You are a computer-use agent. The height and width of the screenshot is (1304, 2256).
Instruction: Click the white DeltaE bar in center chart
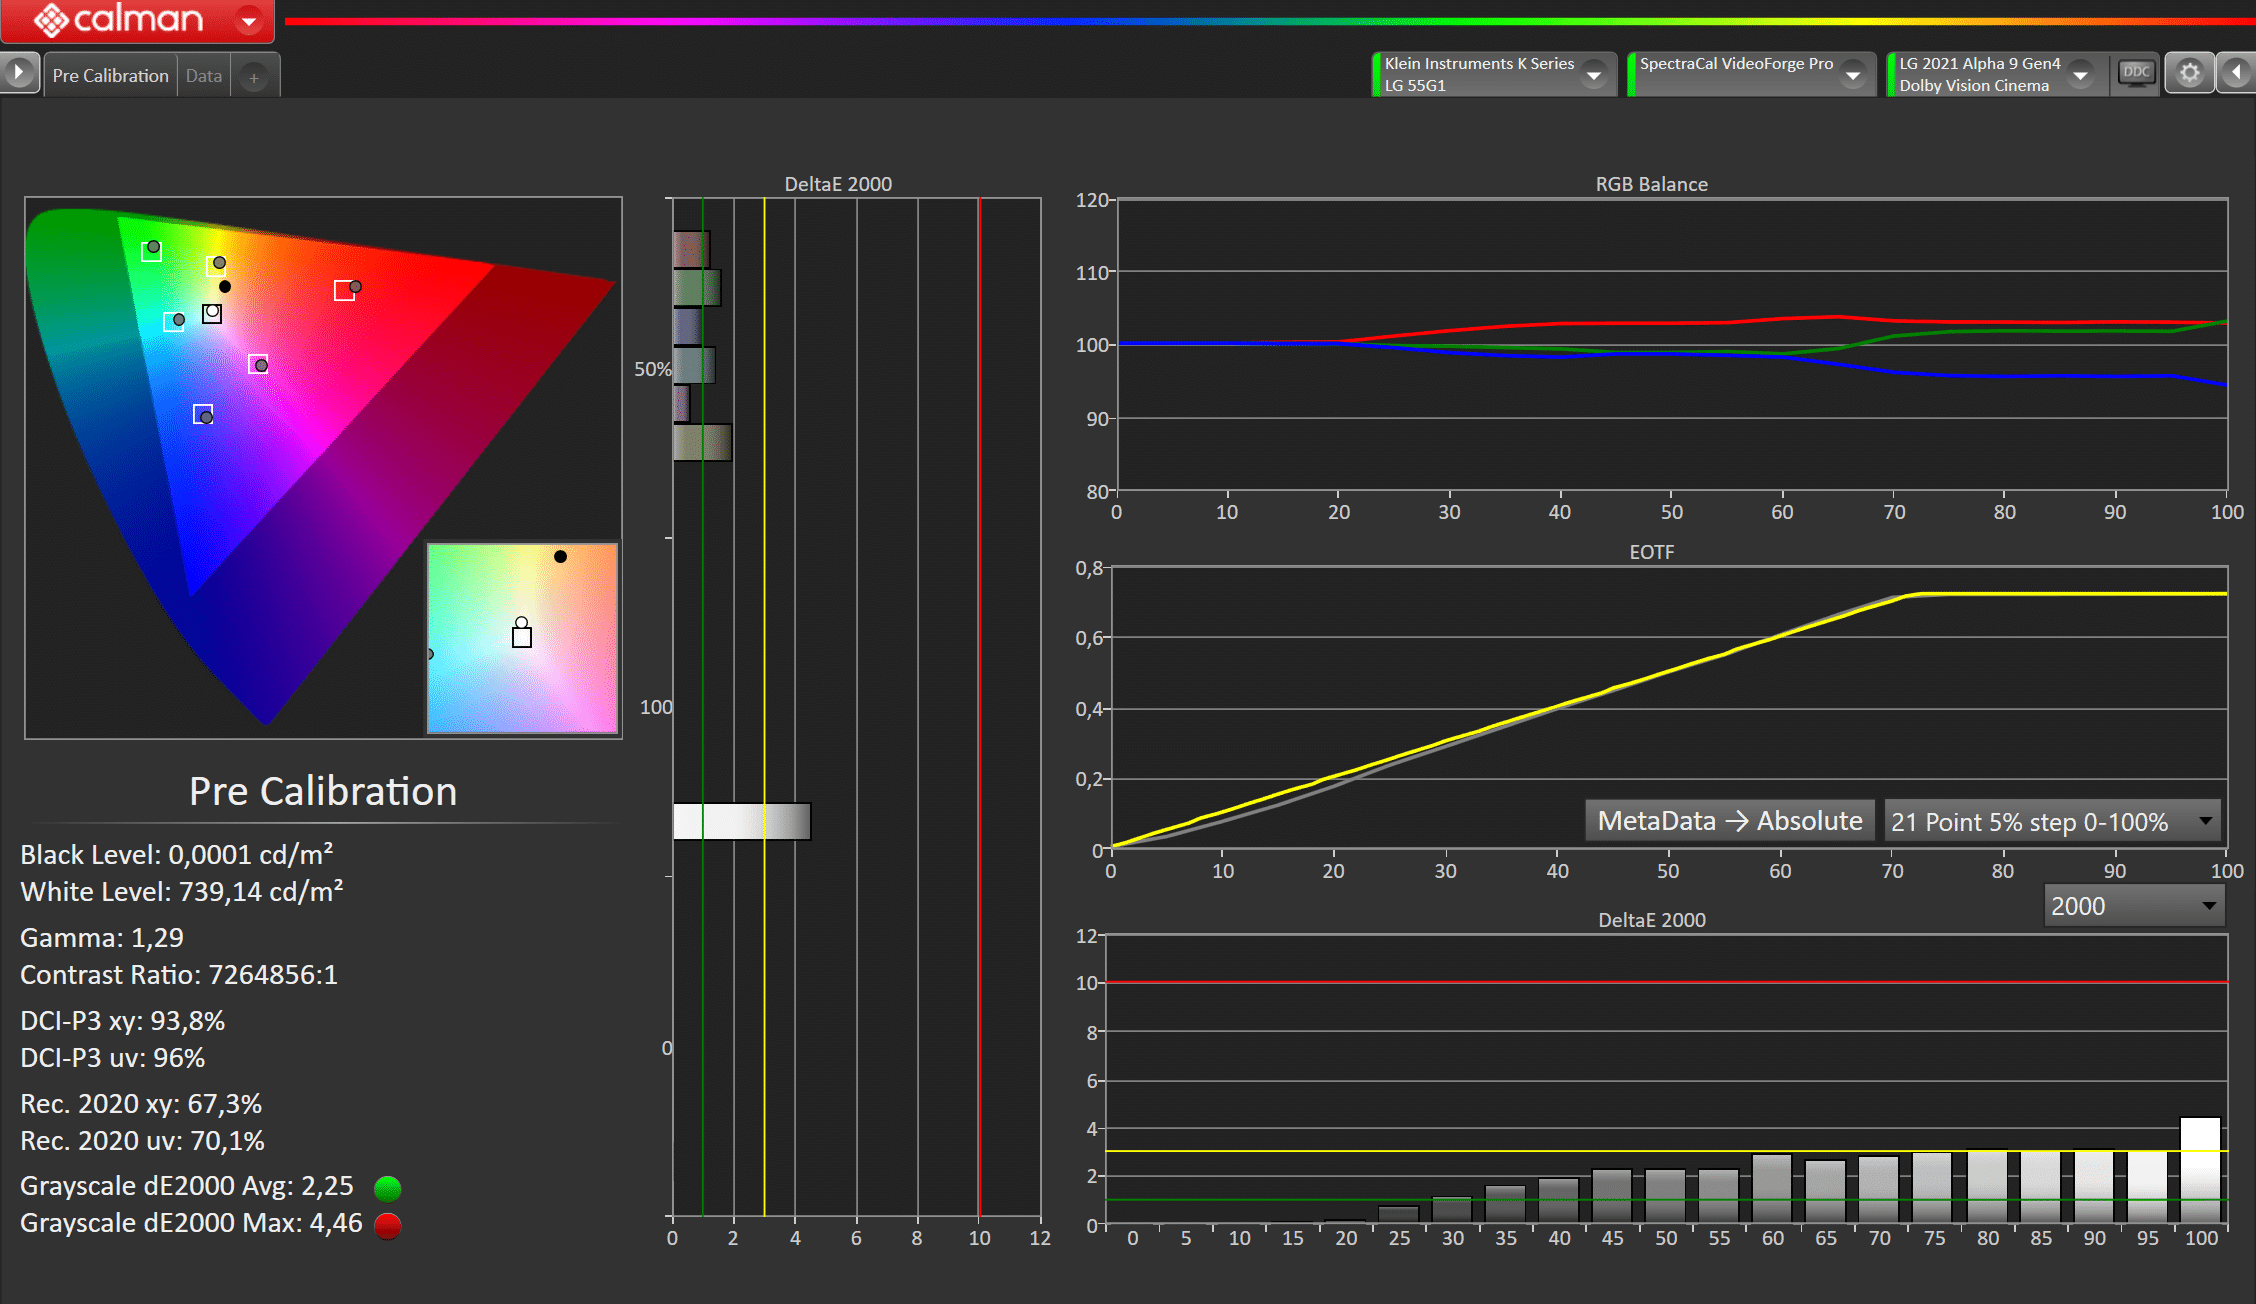(741, 821)
